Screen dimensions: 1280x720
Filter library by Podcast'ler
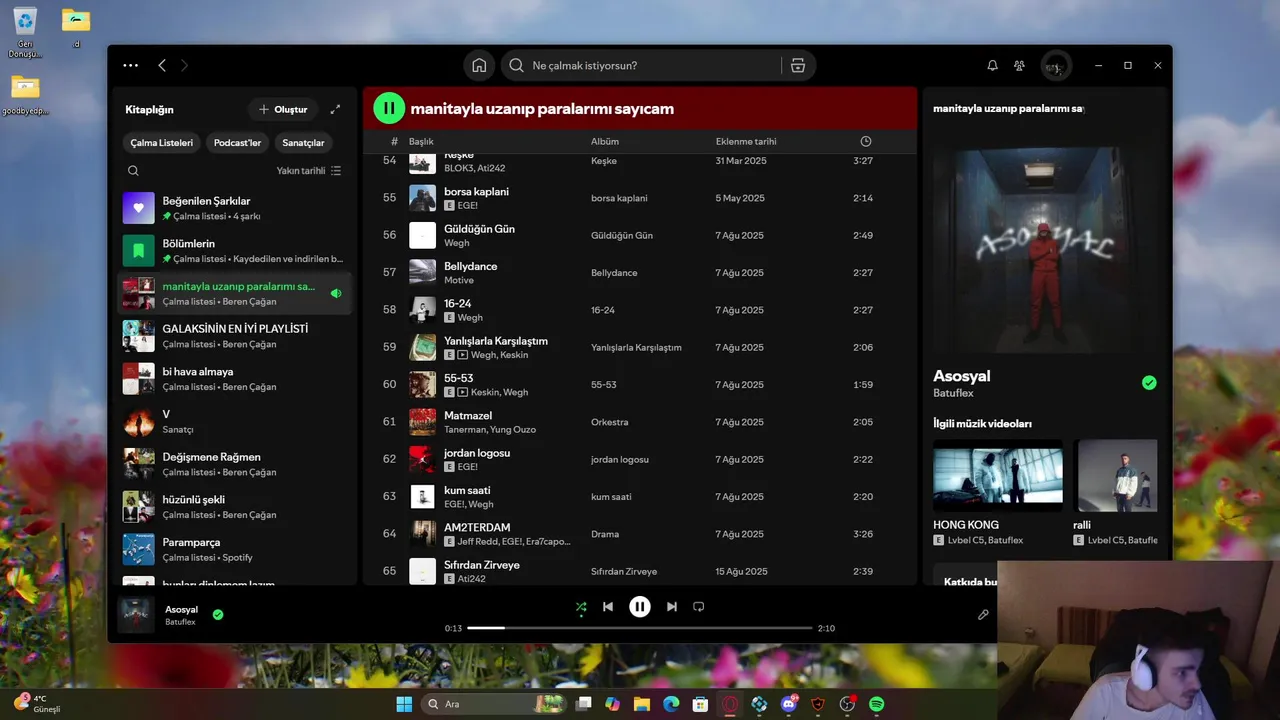237,143
